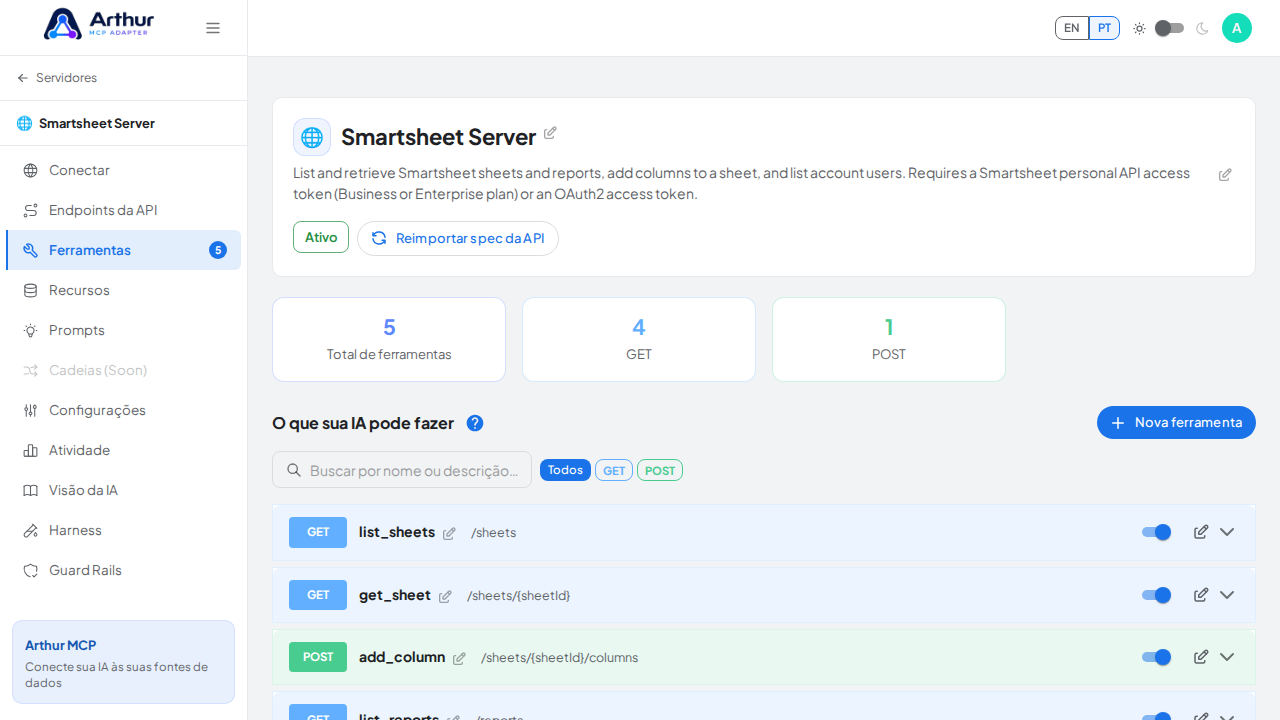This screenshot has height=720, width=1280.
Task: Rename get_sheet tool via small pencil
Action: [445, 597]
